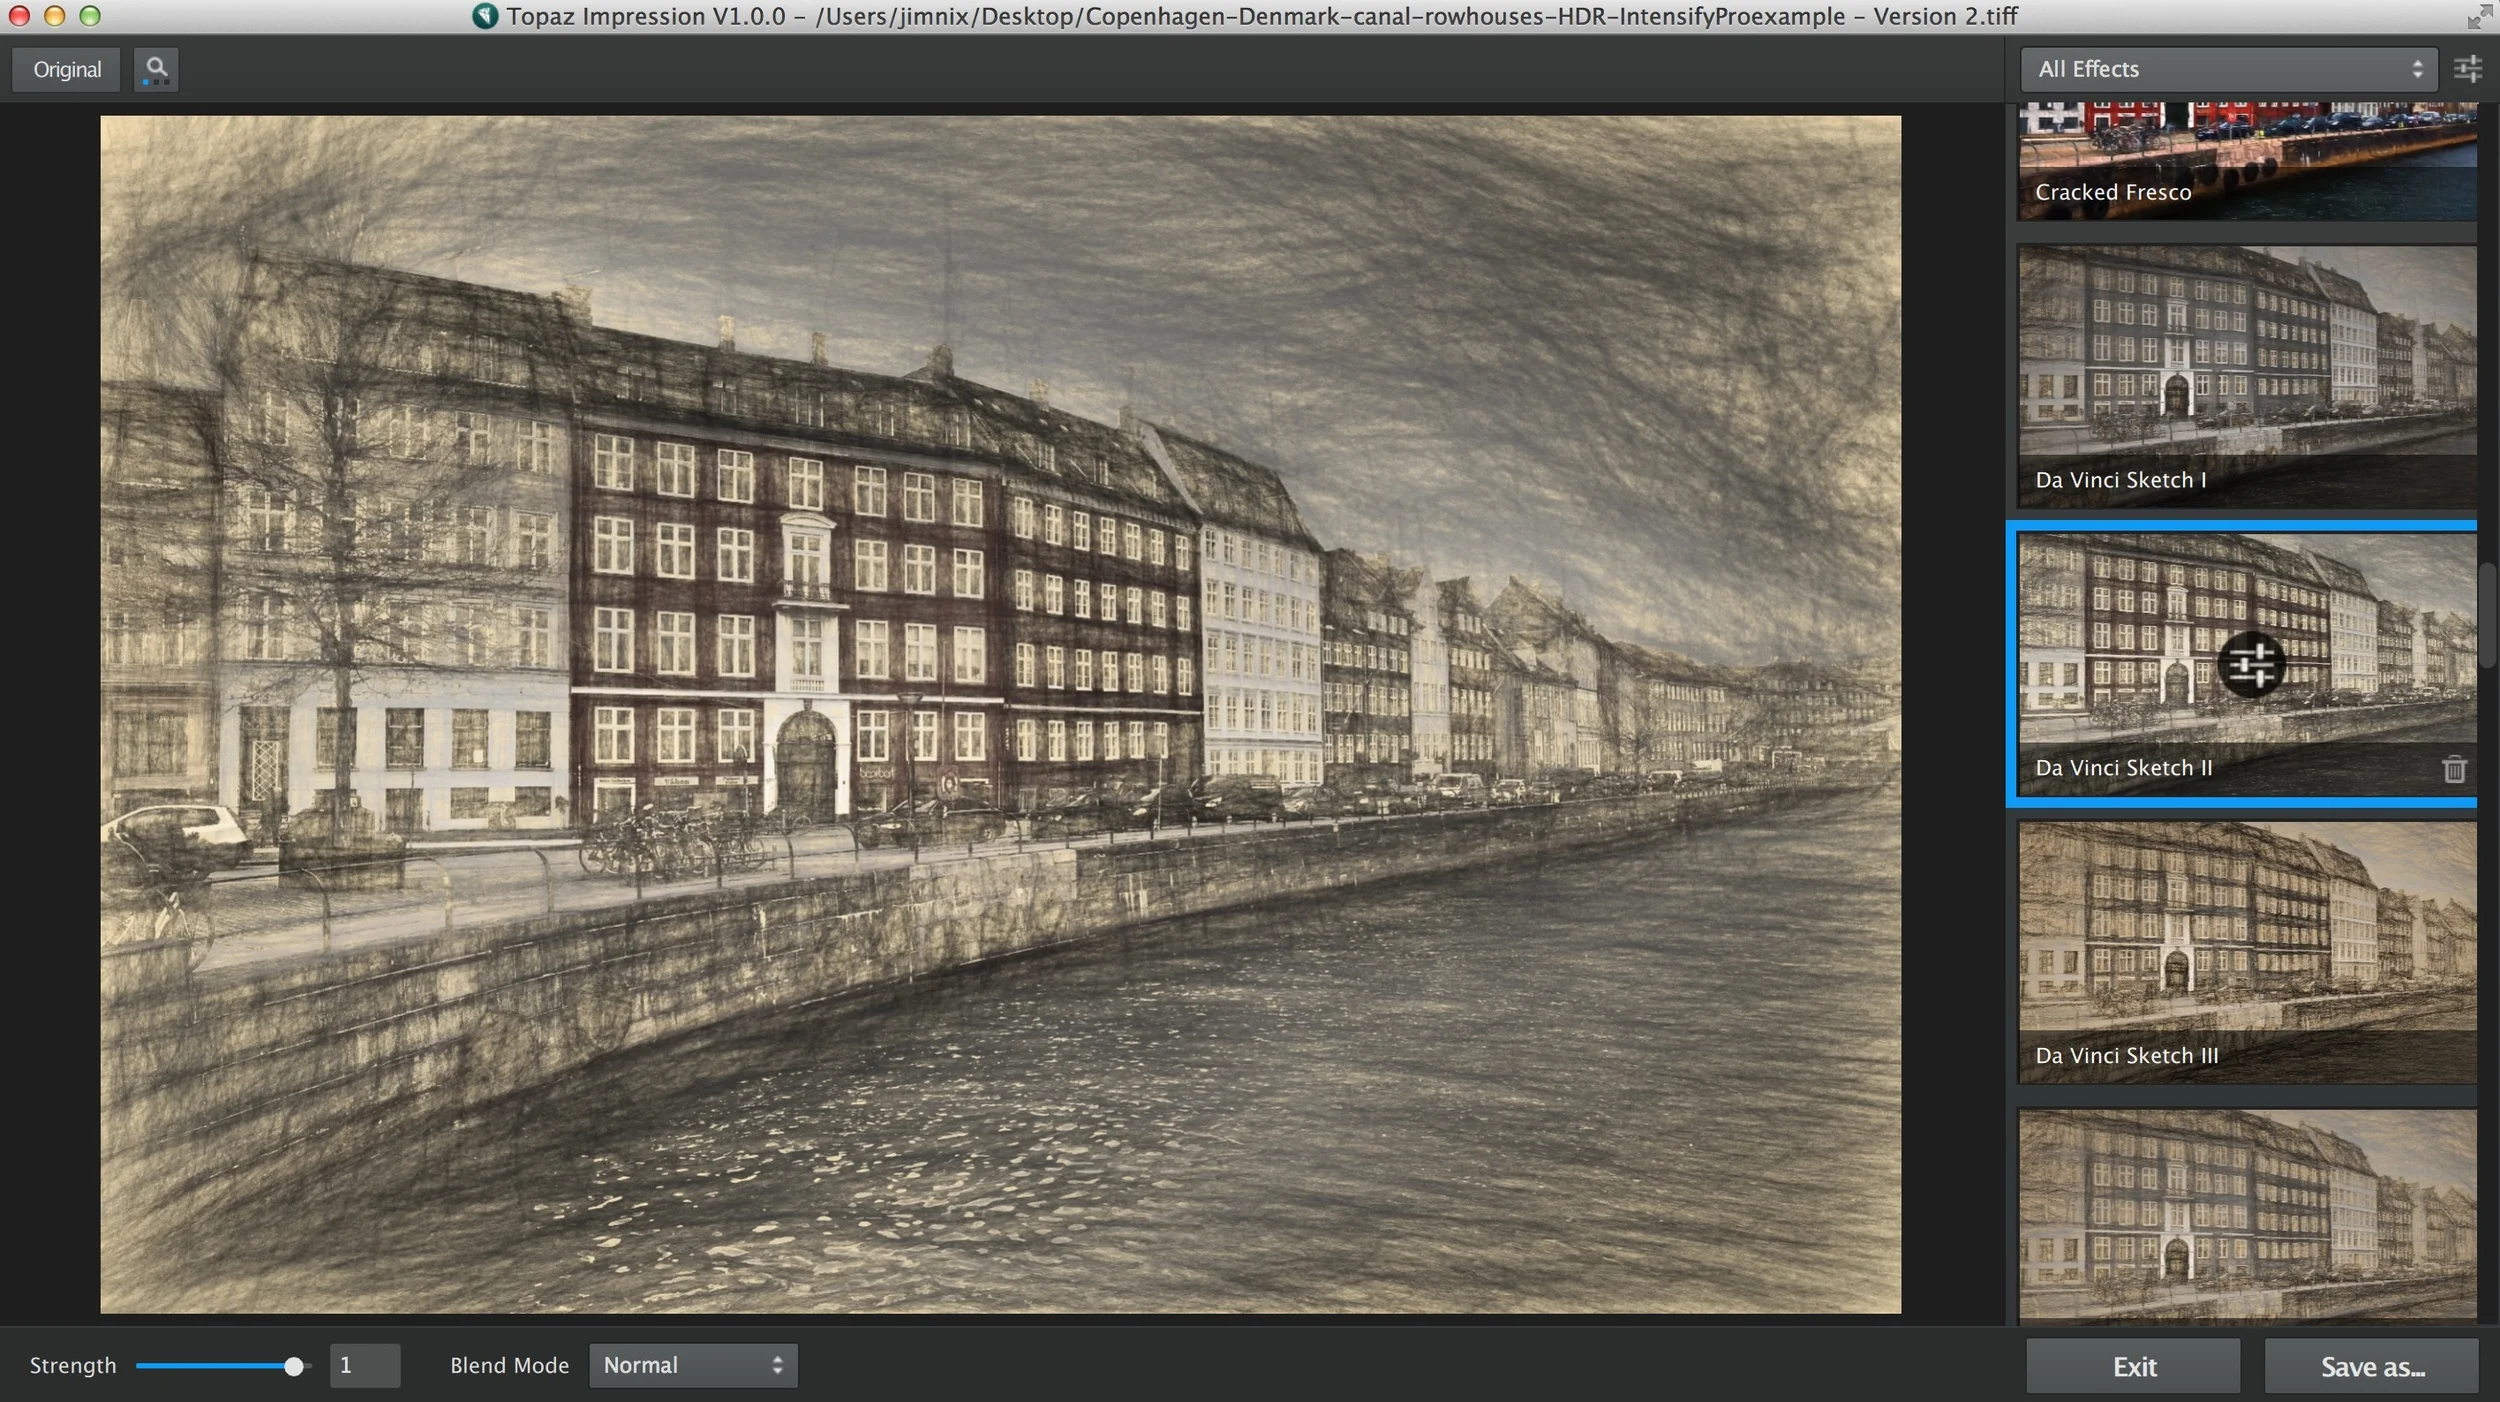Screen dimensions: 2500x1402
Task: Click the Strength slider handle
Action: coord(293,1366)
